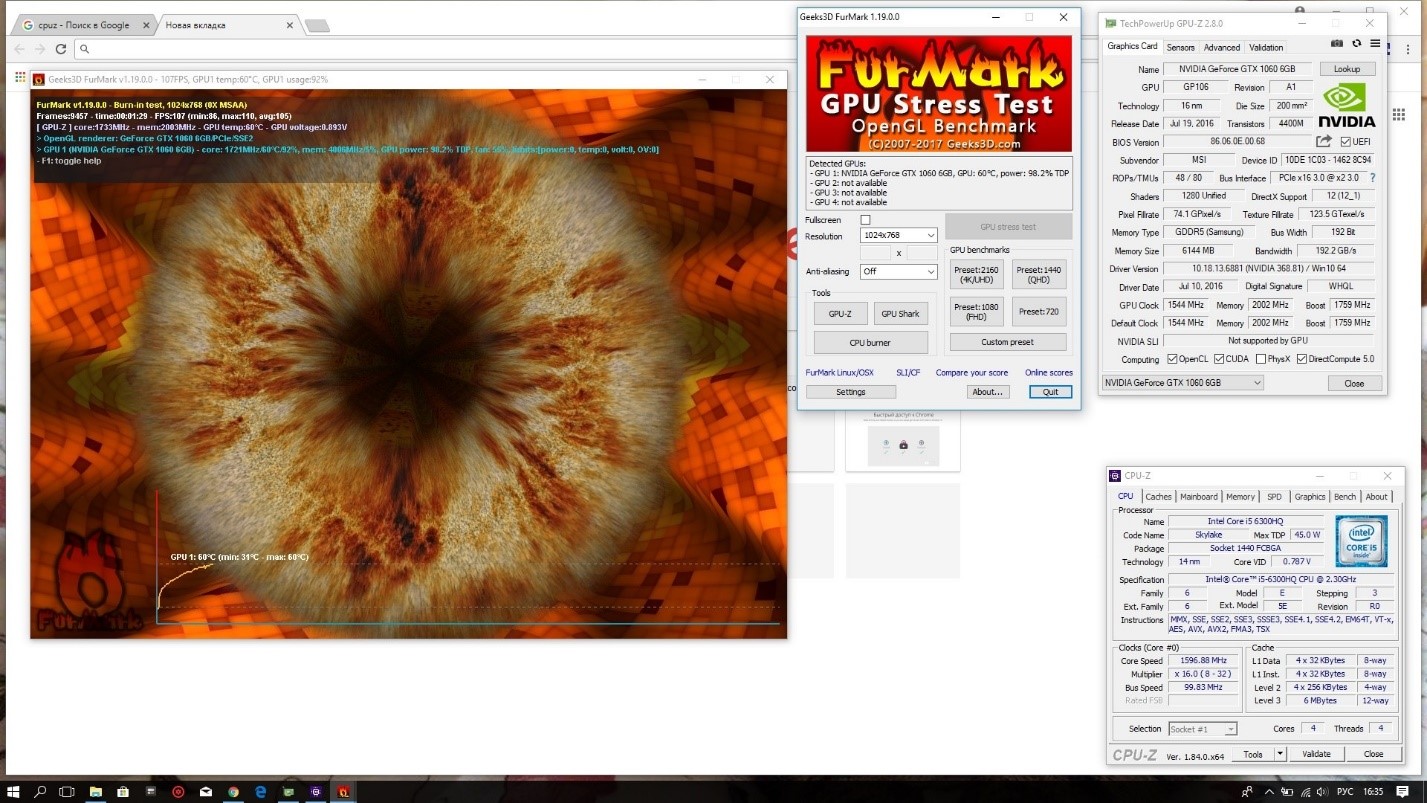Screen dimensions: 1427x803
Task: Click CPU-Z purple icon in taskbar
Action: pyautogui.click(x=316, y=792)
